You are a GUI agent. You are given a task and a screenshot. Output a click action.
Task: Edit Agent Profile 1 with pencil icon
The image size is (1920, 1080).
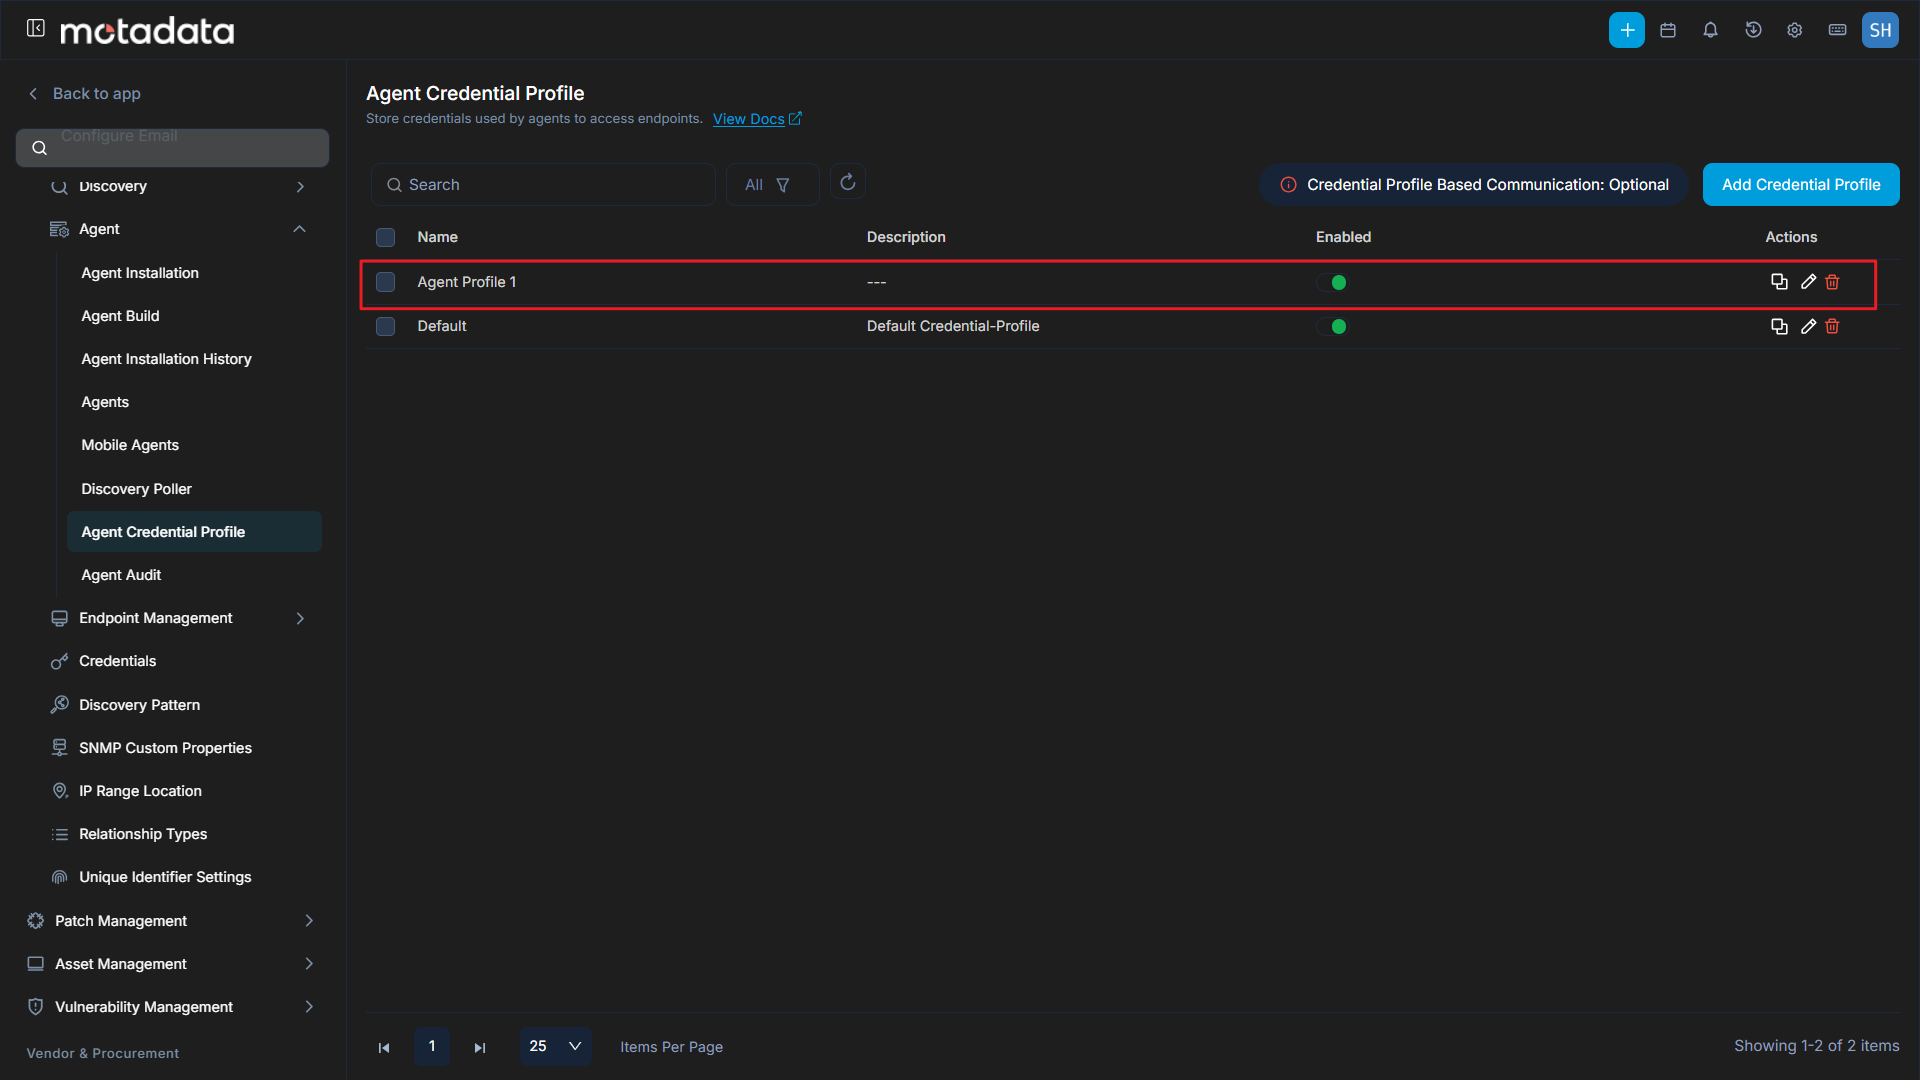click(x=1808, y=282)
